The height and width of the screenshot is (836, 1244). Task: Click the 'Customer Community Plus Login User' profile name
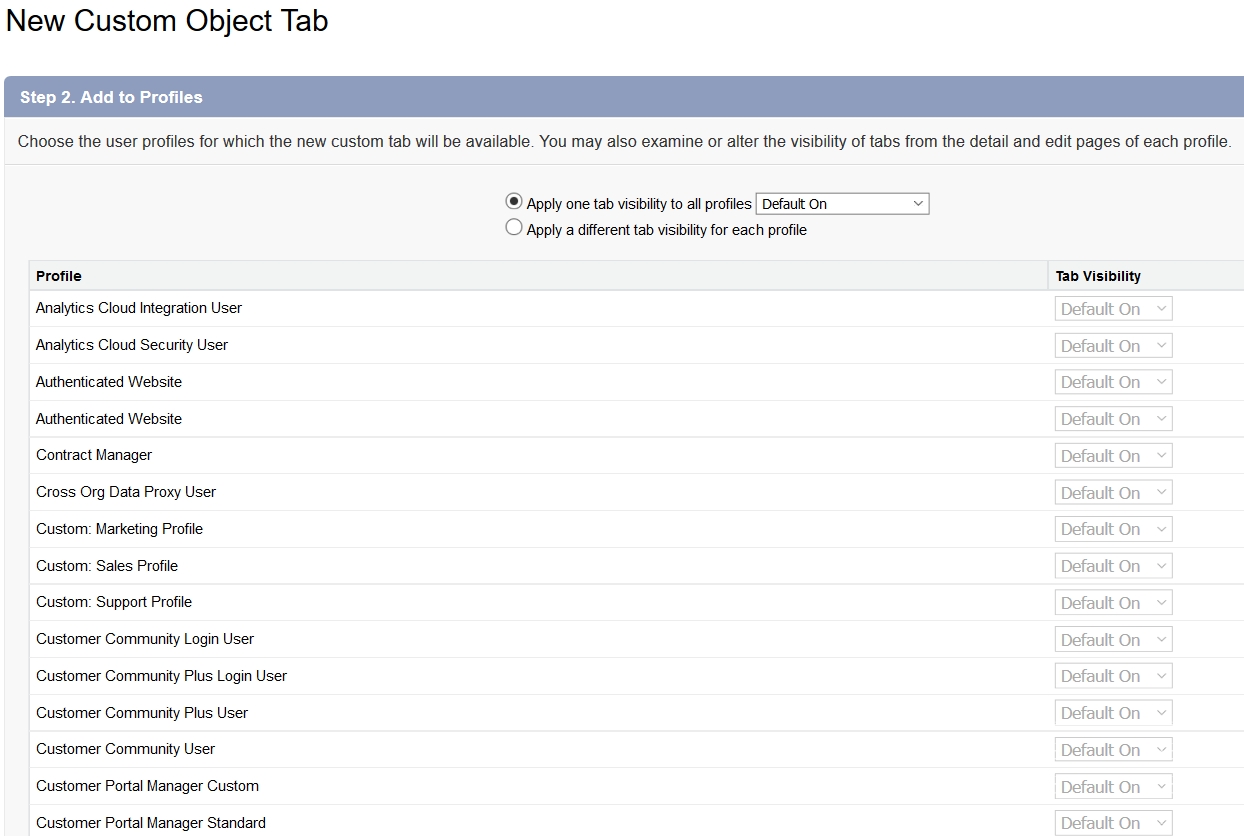pyautogui.click(x=162, y=676)
